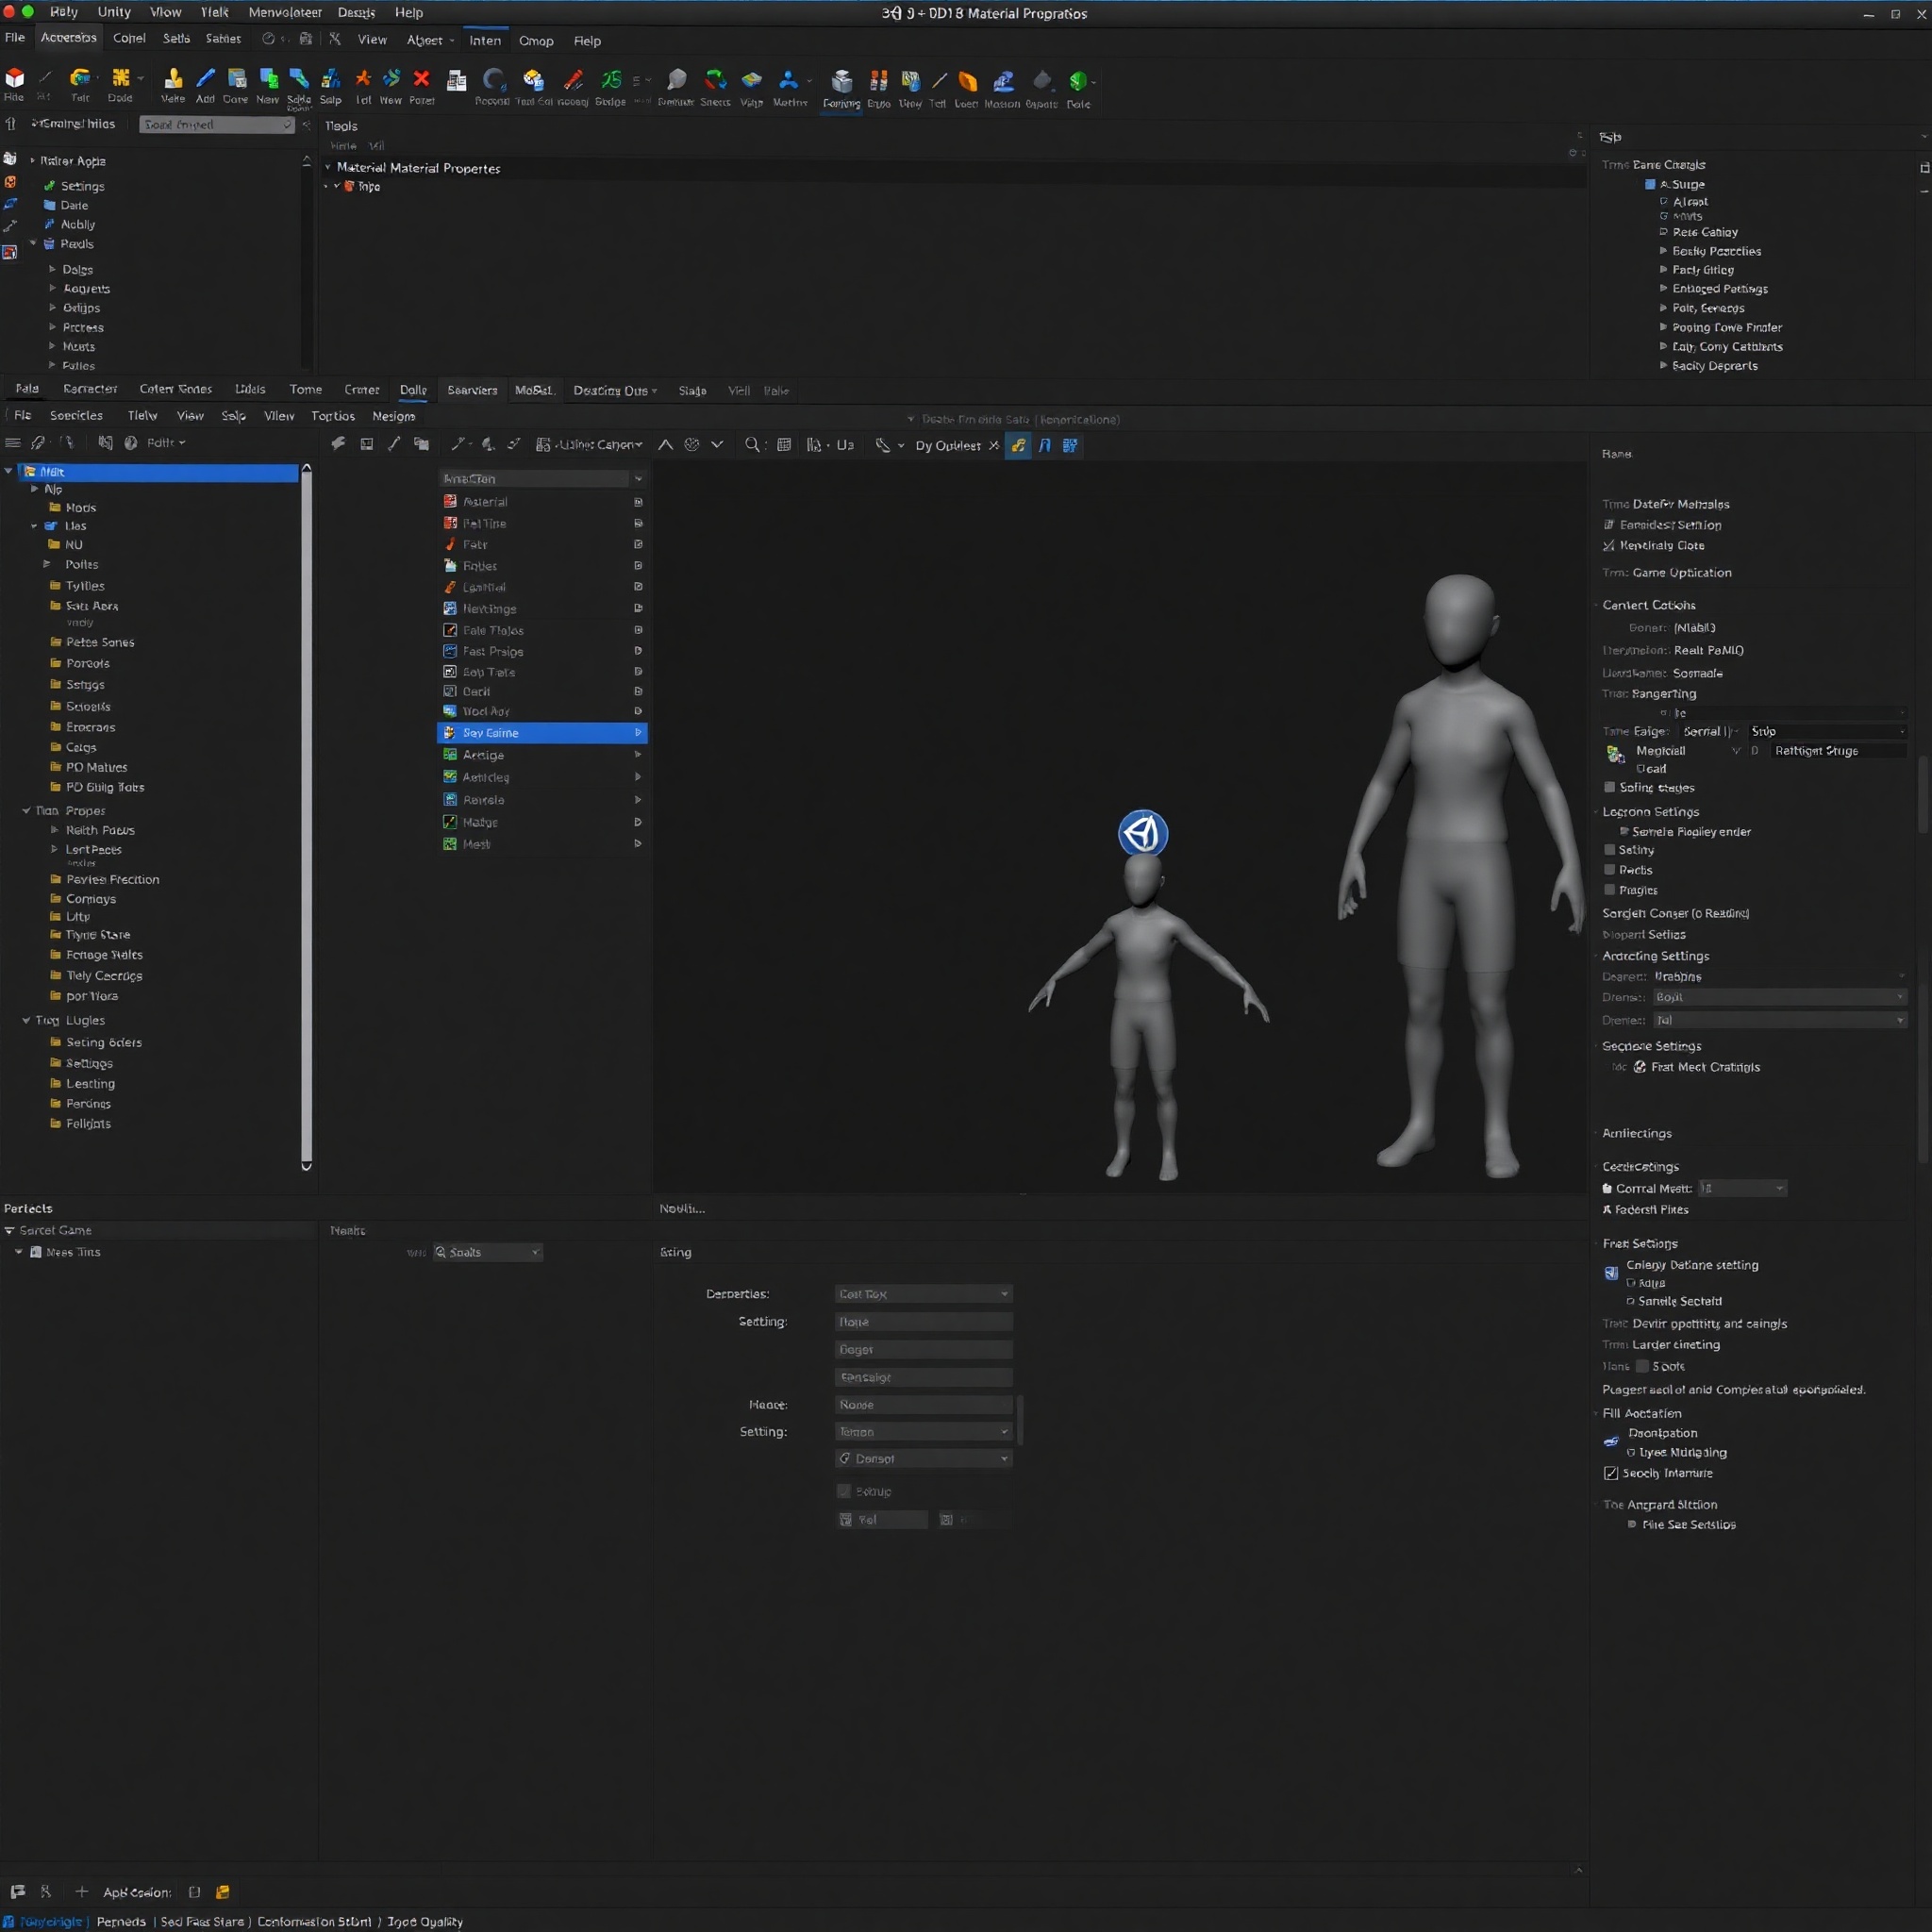Expand the Arctige submenu arrow
The width and height of the screenshot is (1932, 1932).
coord(638,755)
